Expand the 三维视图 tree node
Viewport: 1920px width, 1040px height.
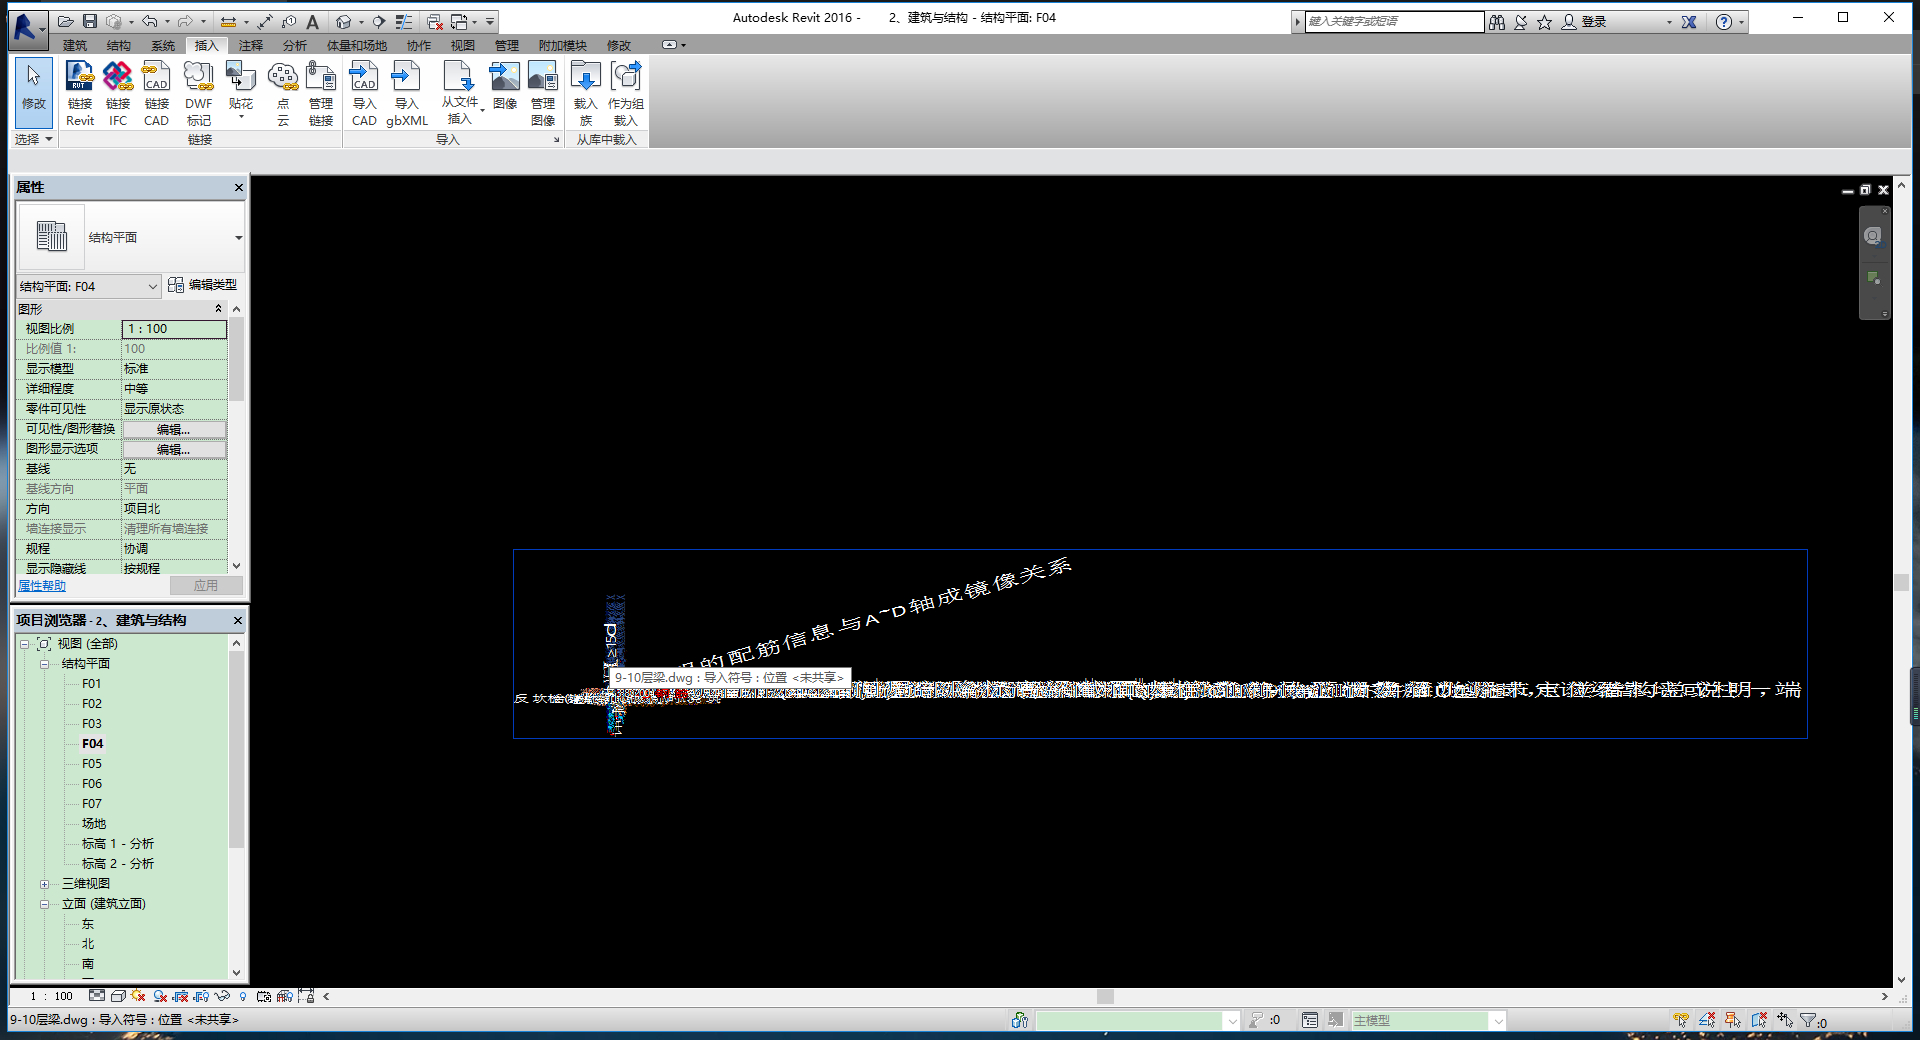point(45,884)
